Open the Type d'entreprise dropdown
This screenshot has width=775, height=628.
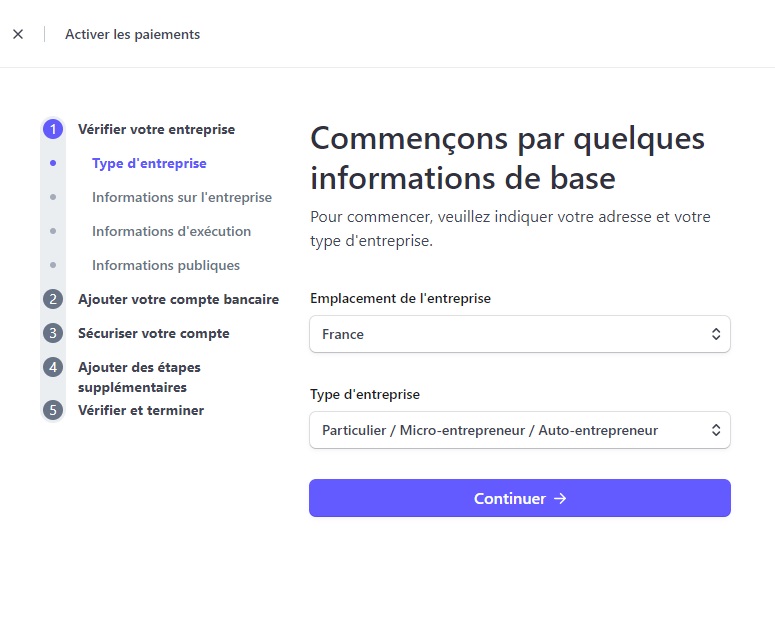point(519,430)
